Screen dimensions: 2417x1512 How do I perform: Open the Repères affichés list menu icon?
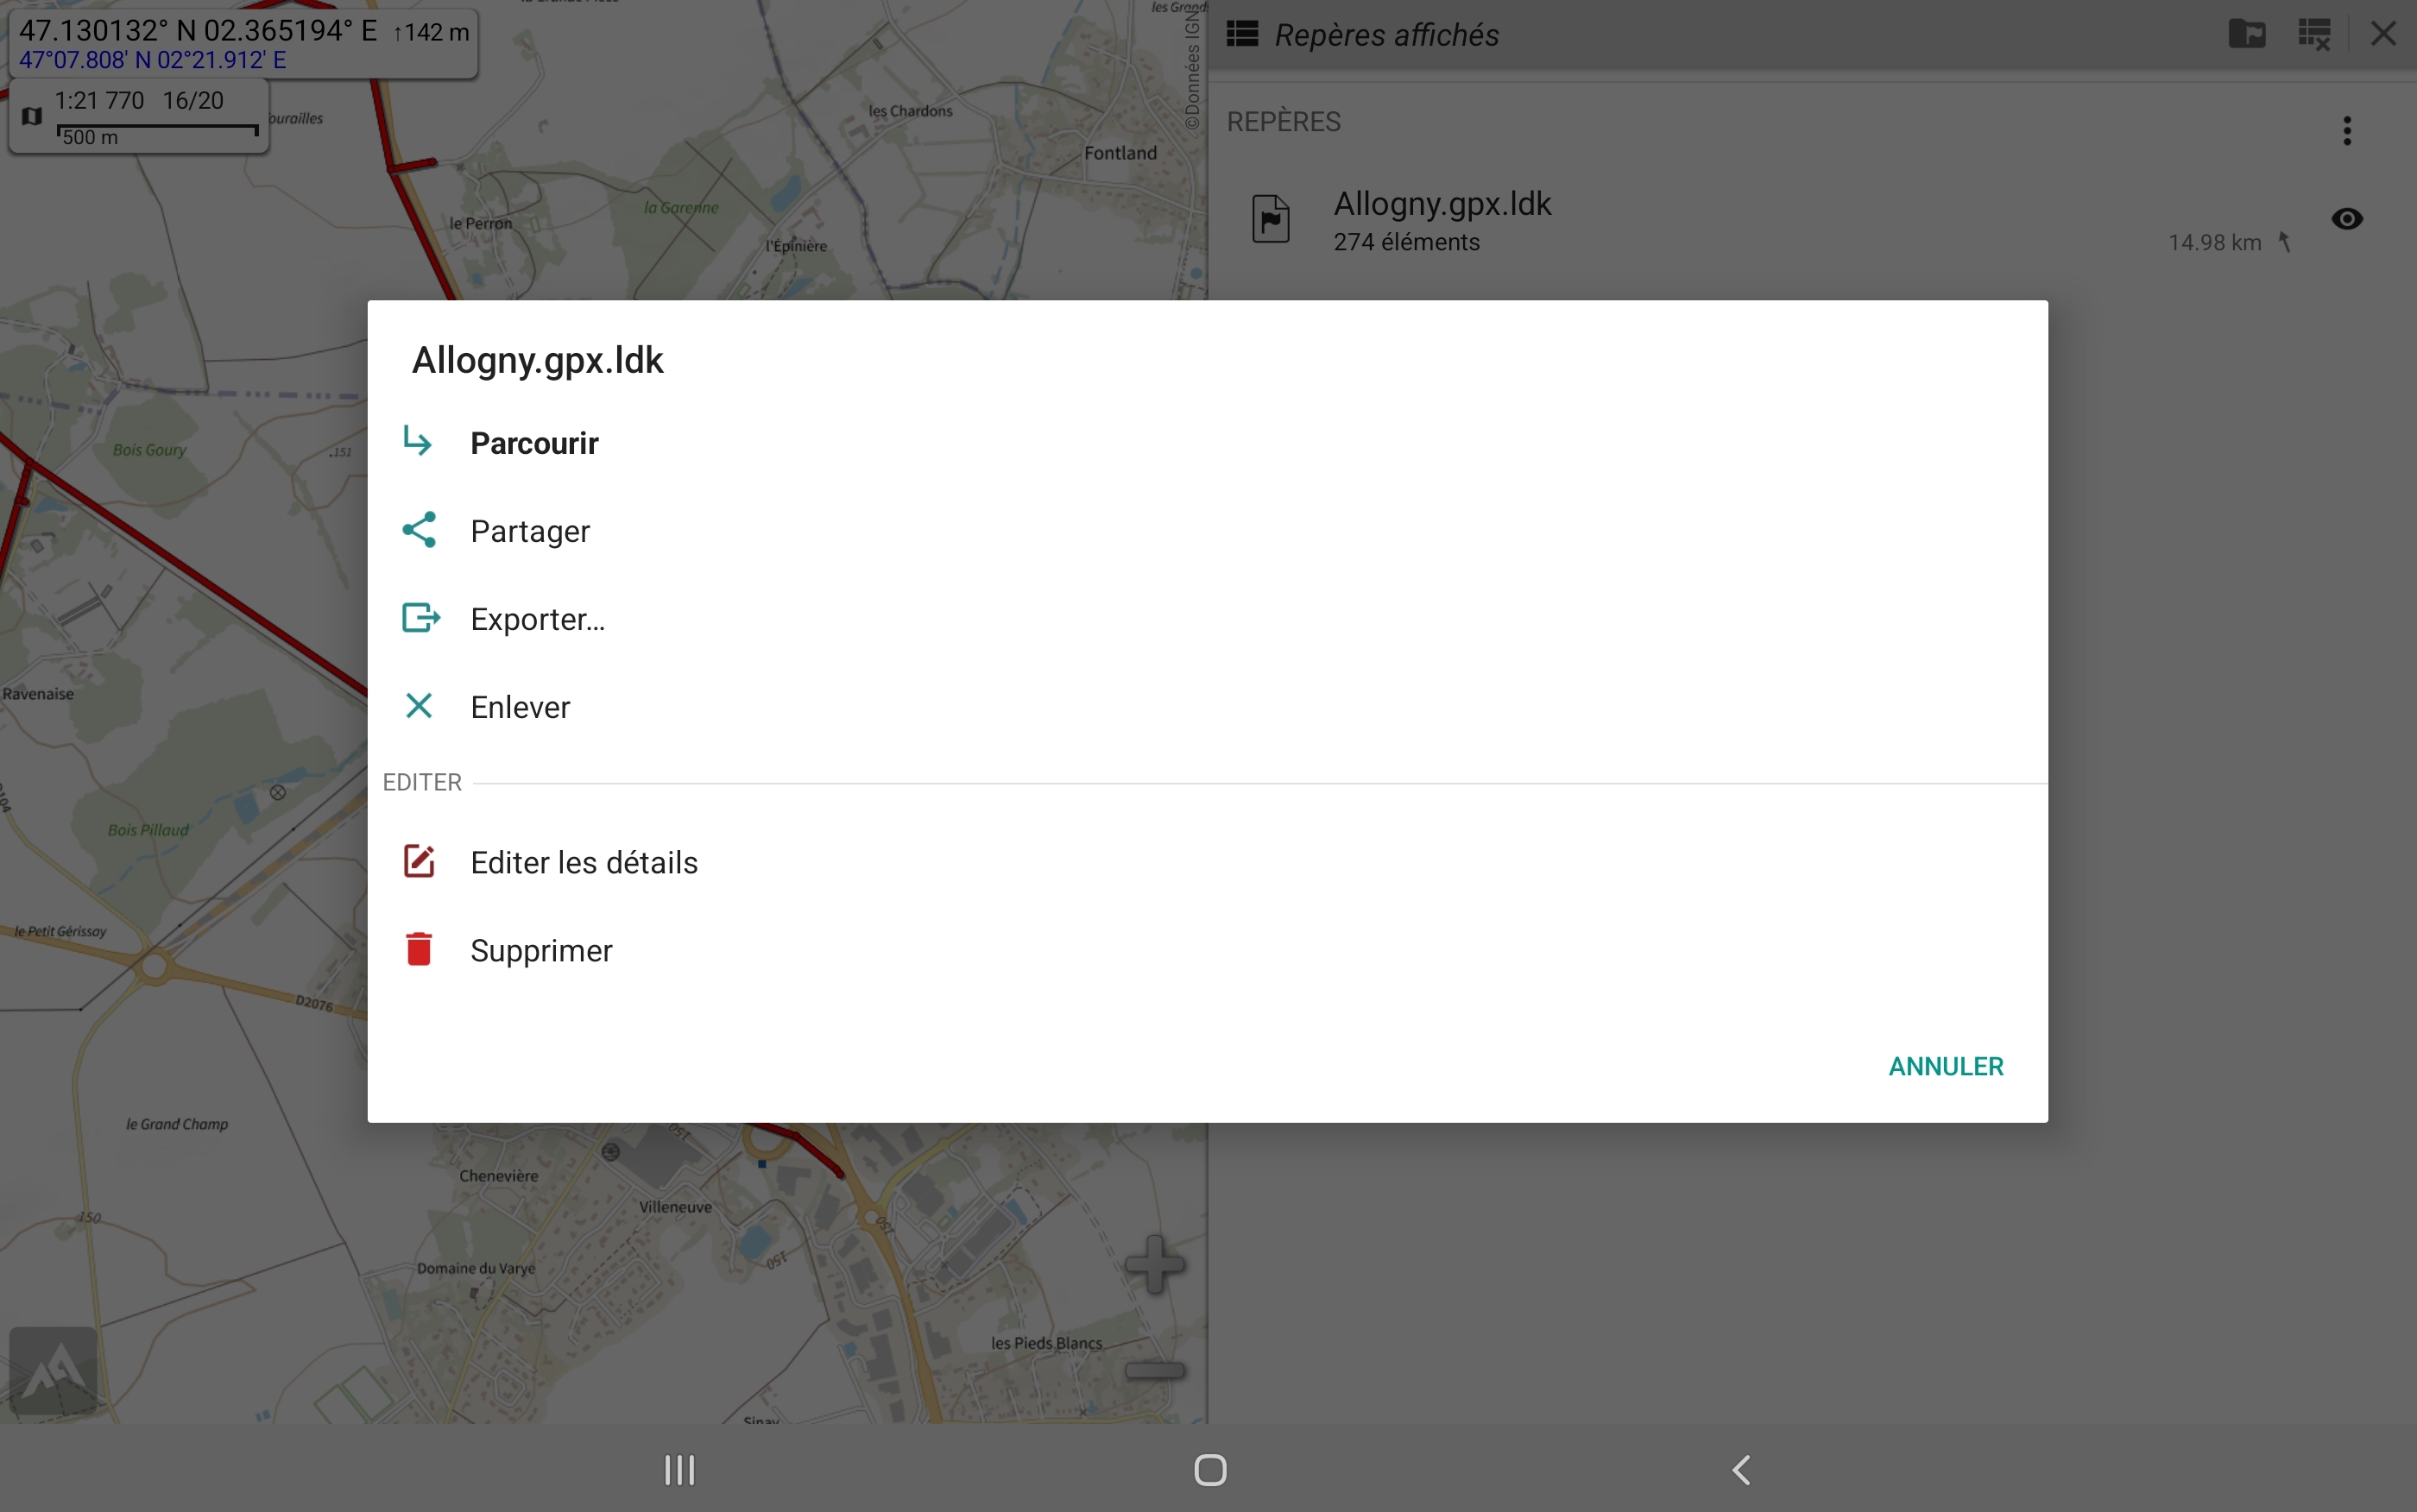1242,34
